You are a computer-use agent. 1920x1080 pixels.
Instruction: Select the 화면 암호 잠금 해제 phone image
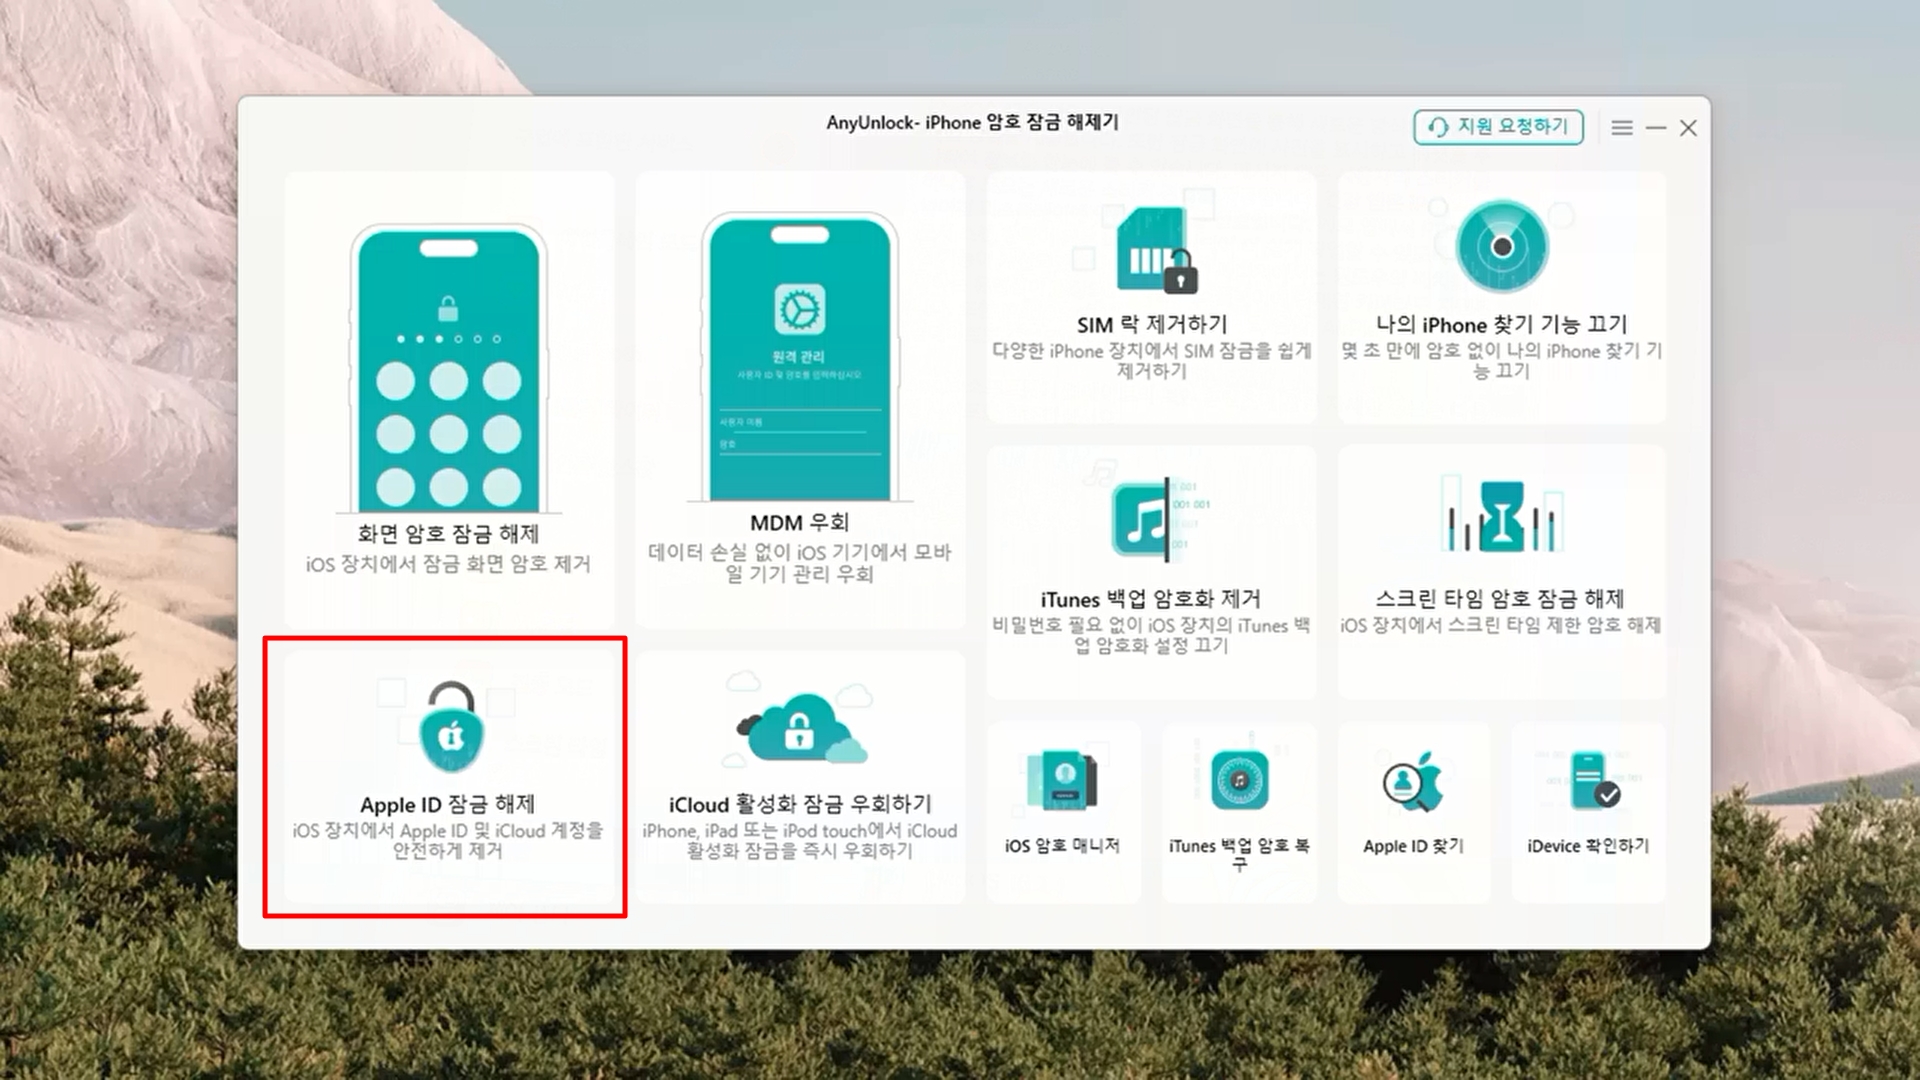pos(449,370)
